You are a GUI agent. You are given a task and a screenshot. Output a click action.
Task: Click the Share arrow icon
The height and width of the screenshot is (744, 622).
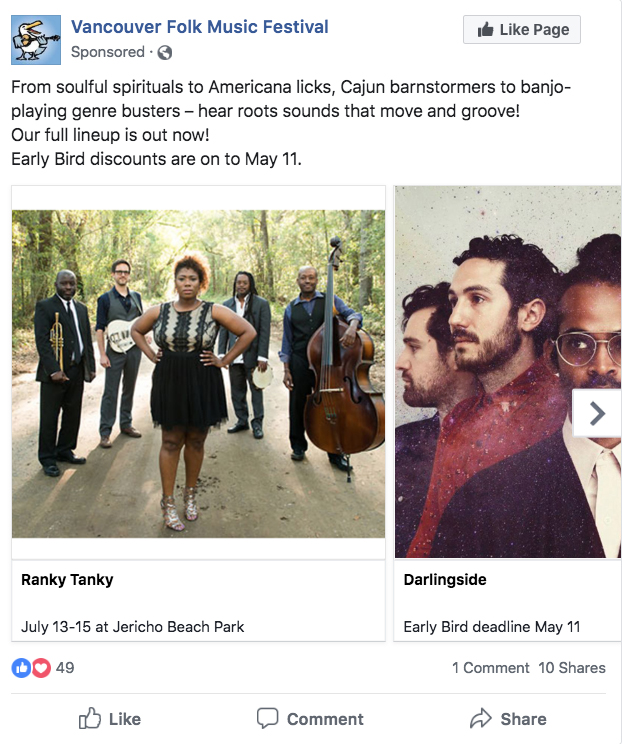[481, 718]
